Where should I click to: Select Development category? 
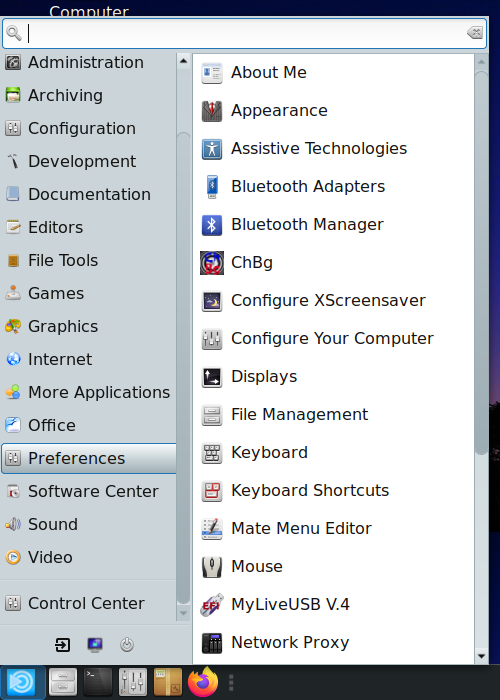(x=88, y=162)
